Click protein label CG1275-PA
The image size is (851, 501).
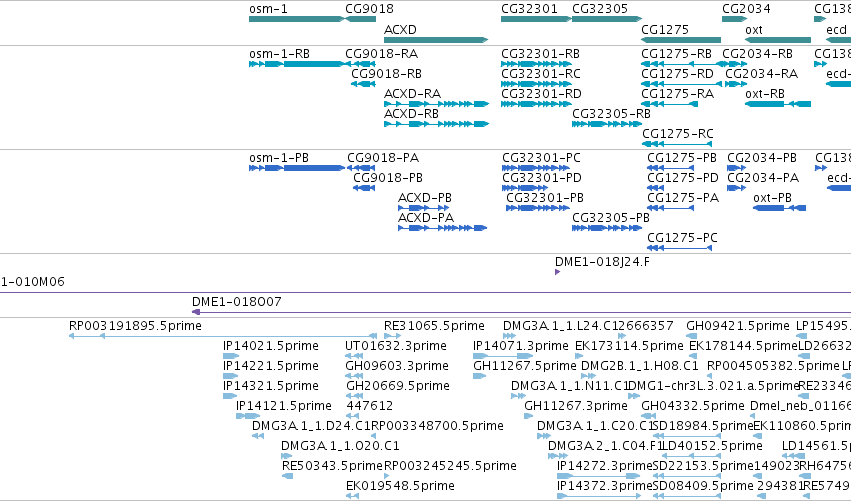(x=683, y=198)
